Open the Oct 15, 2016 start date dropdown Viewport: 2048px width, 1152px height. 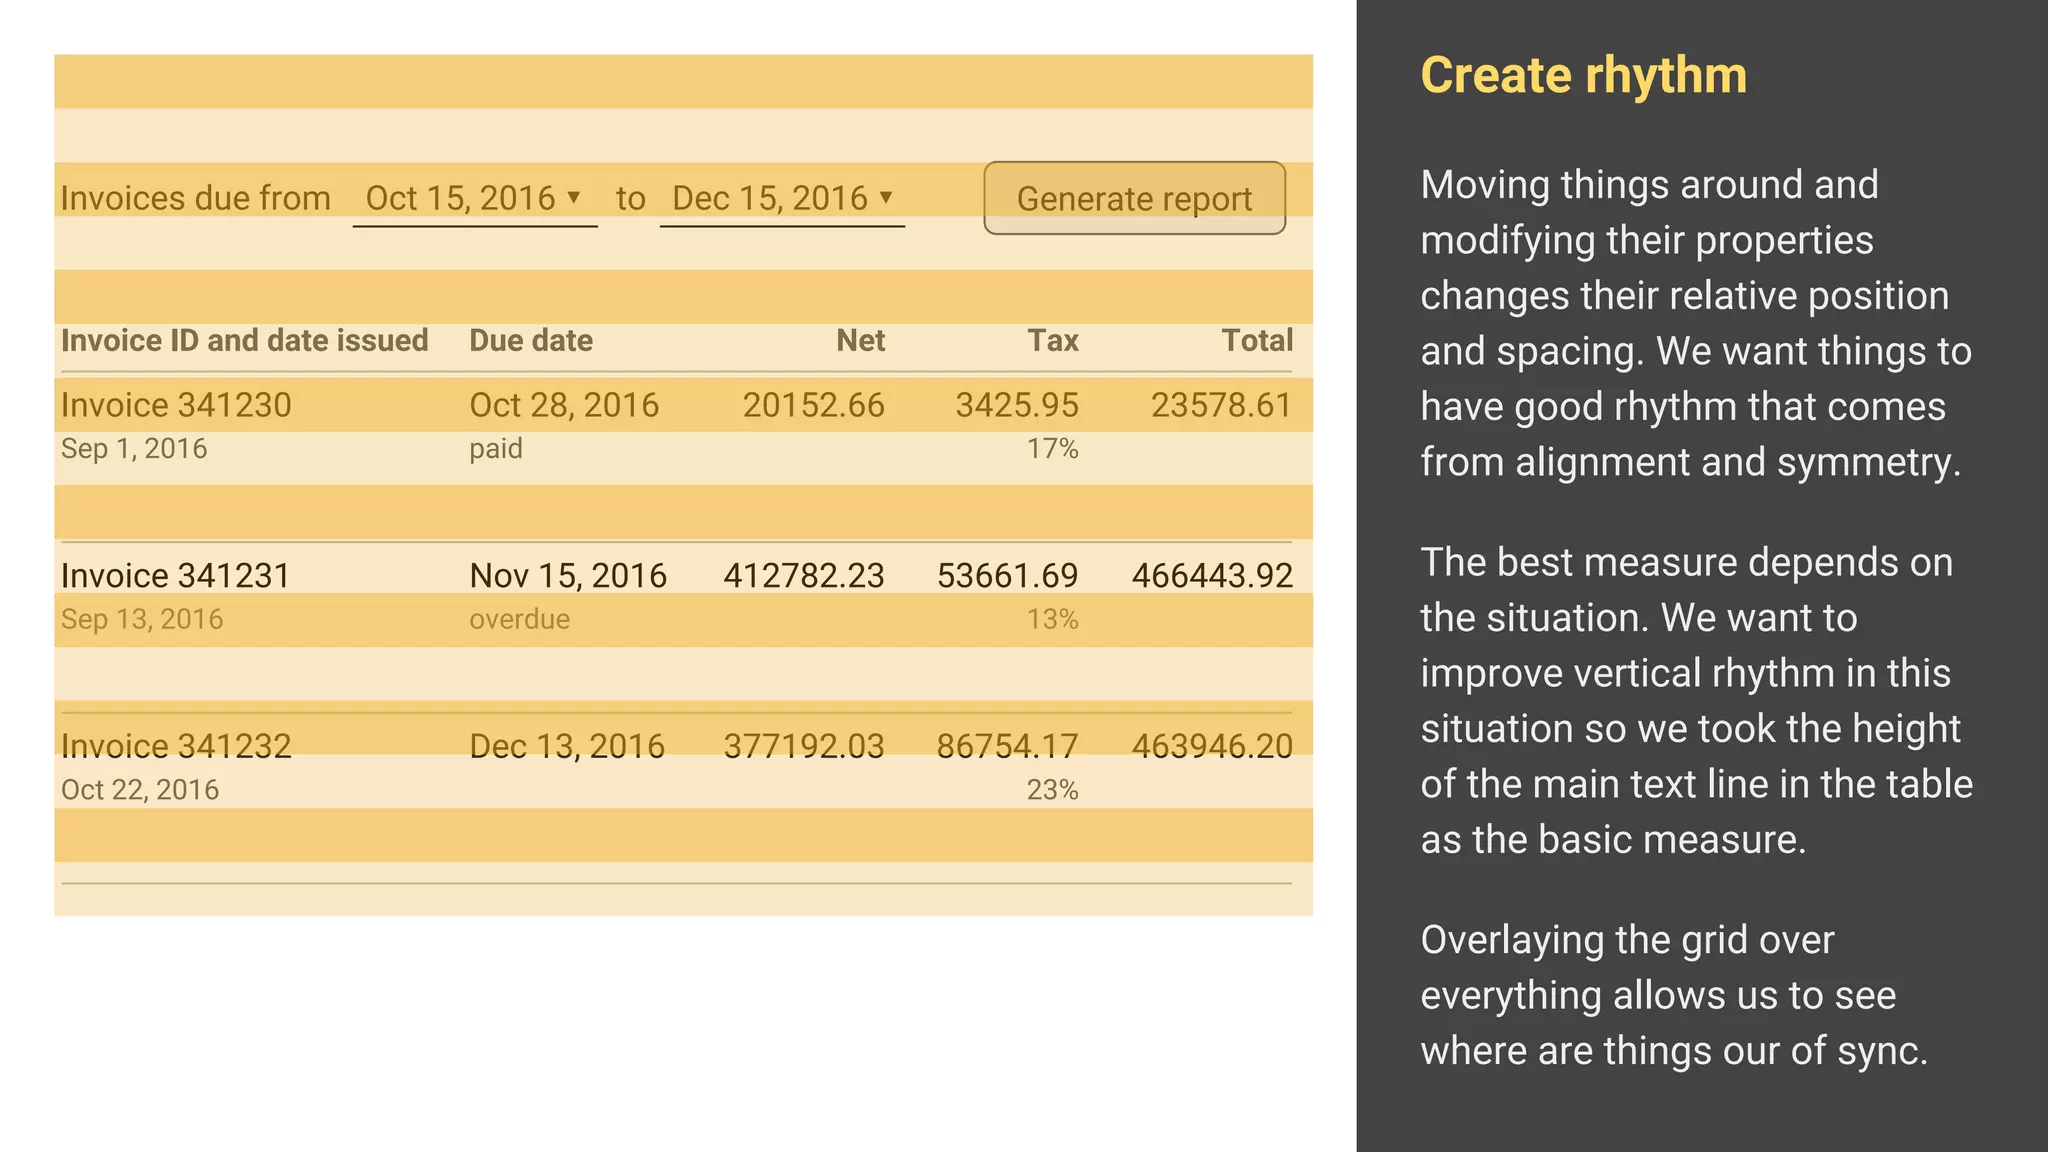coord(462,198)
